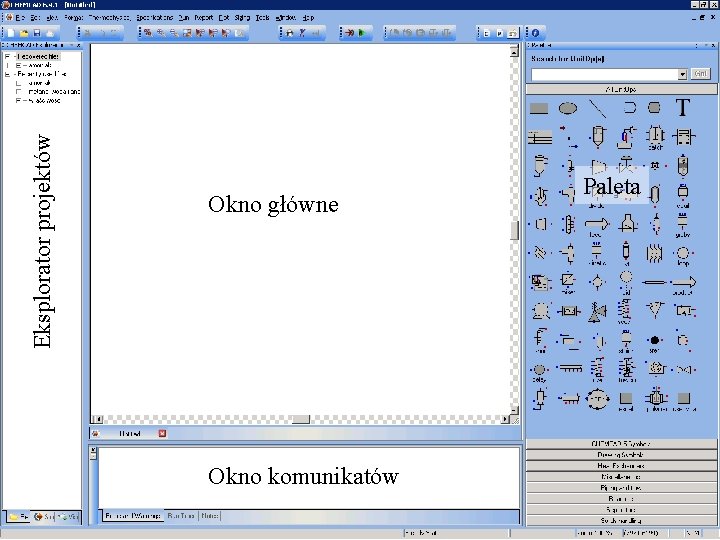
Task: Click the New file toolbar icon
Action: [11, 33]
